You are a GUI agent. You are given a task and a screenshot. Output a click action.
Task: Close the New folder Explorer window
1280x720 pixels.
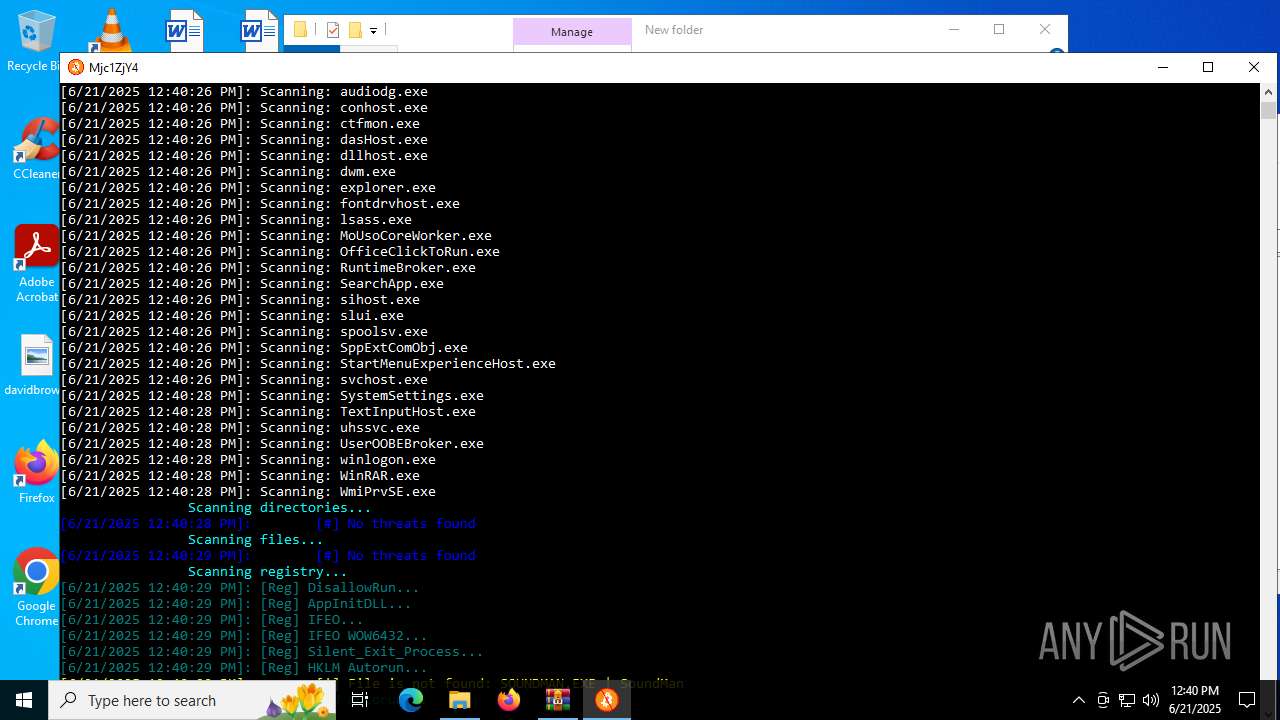(1045, 29)
